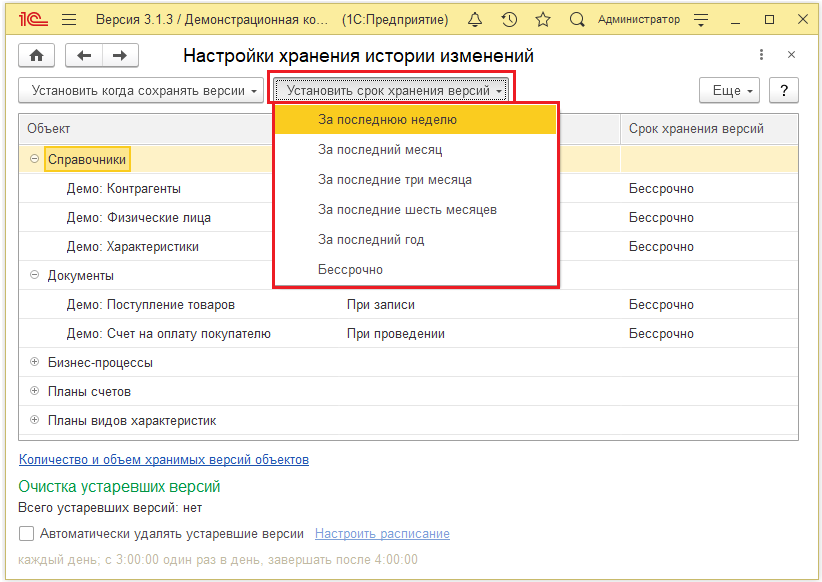Go to the home page icon
The height and width of the screenshot is (582, 822).
37,55
